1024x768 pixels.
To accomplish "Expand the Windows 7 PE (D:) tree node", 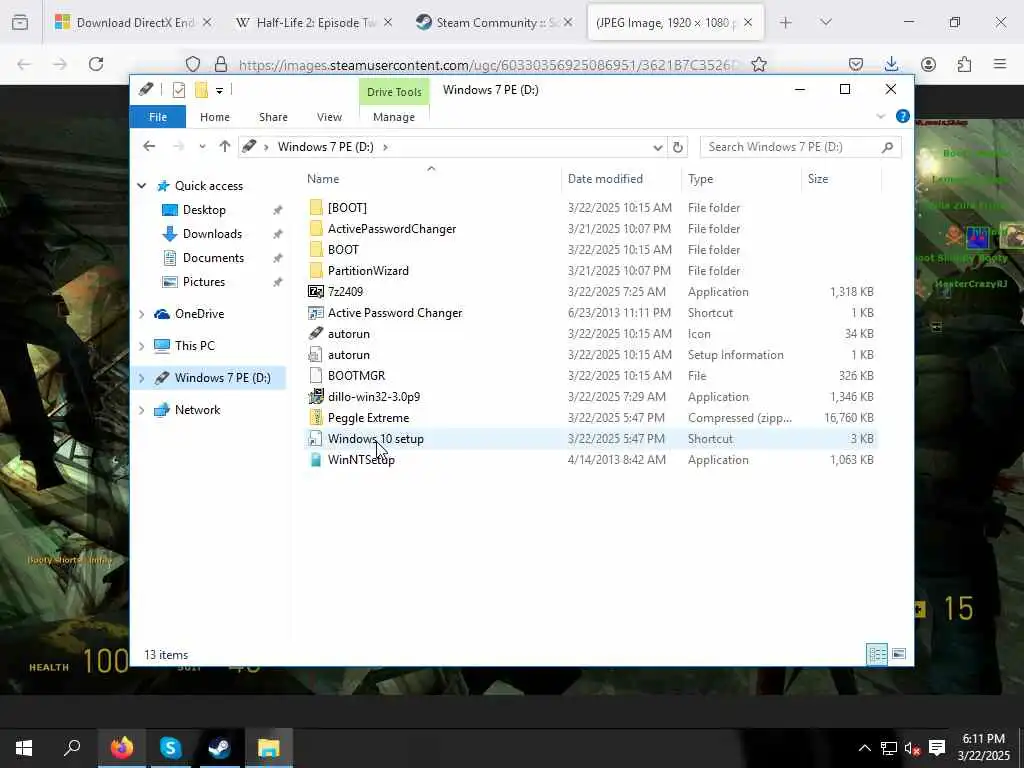I will 142,378.
